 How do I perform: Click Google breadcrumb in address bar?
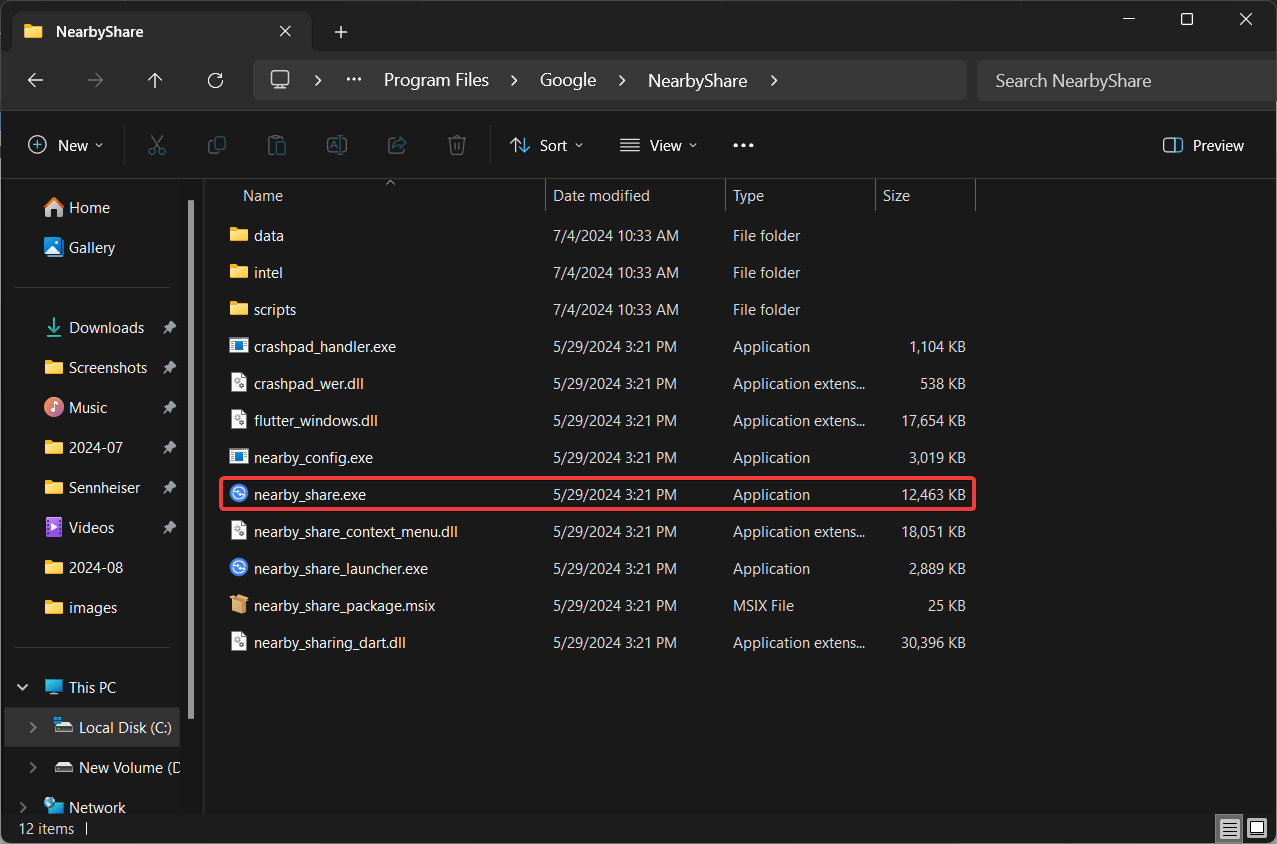click(x=568, y=81)
